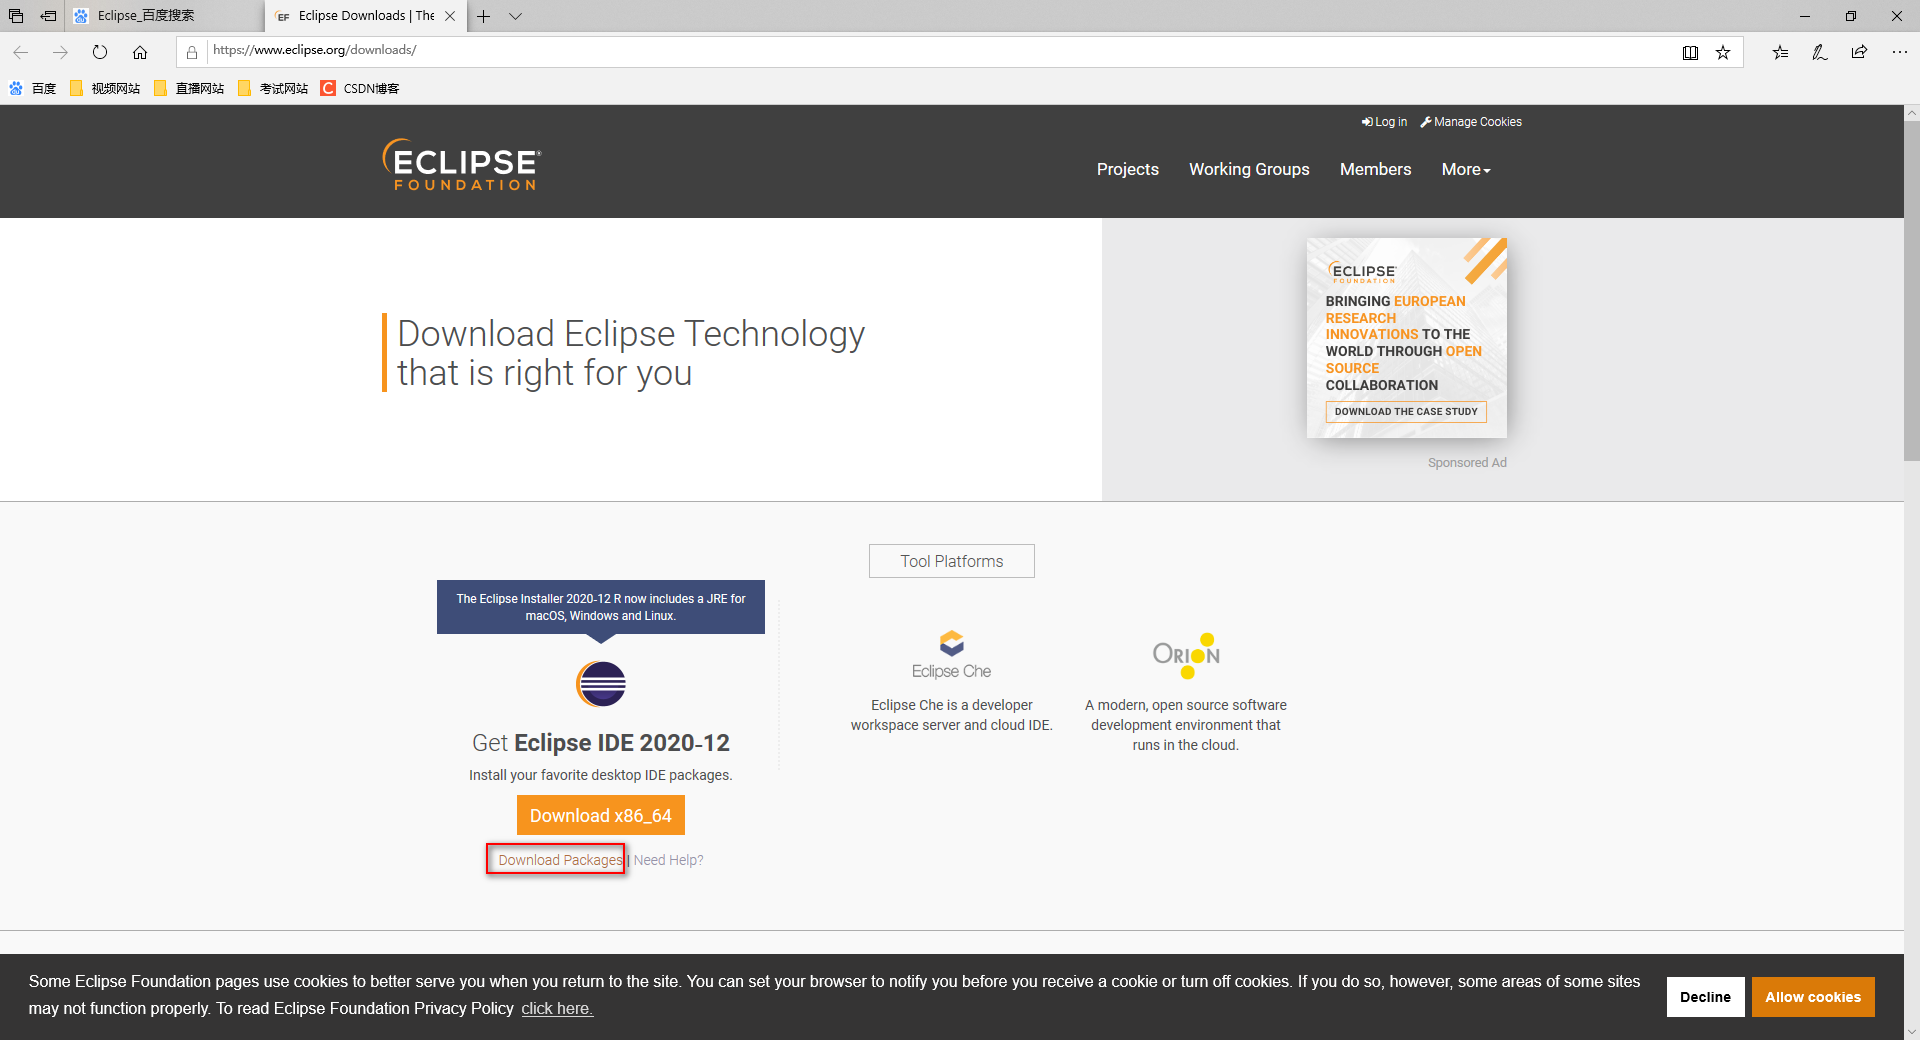
Task: Refresh the page
Action: (100, 52)
